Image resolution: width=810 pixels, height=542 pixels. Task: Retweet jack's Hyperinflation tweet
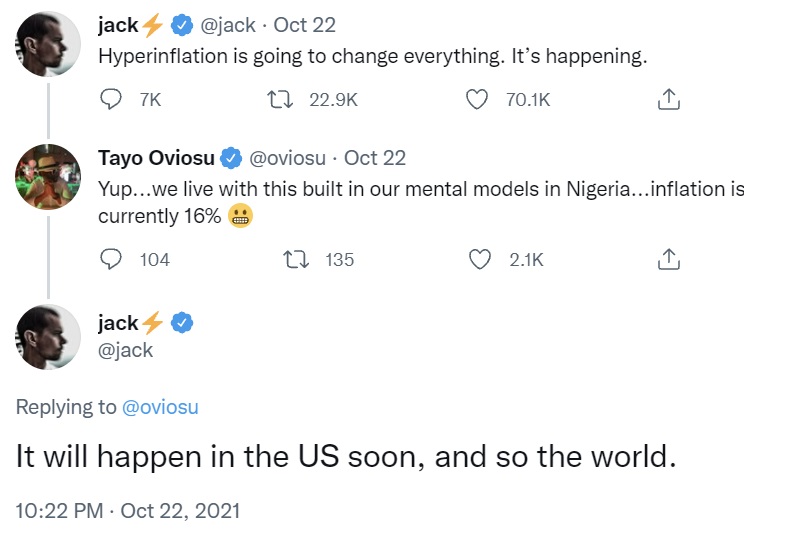(280, 99)
